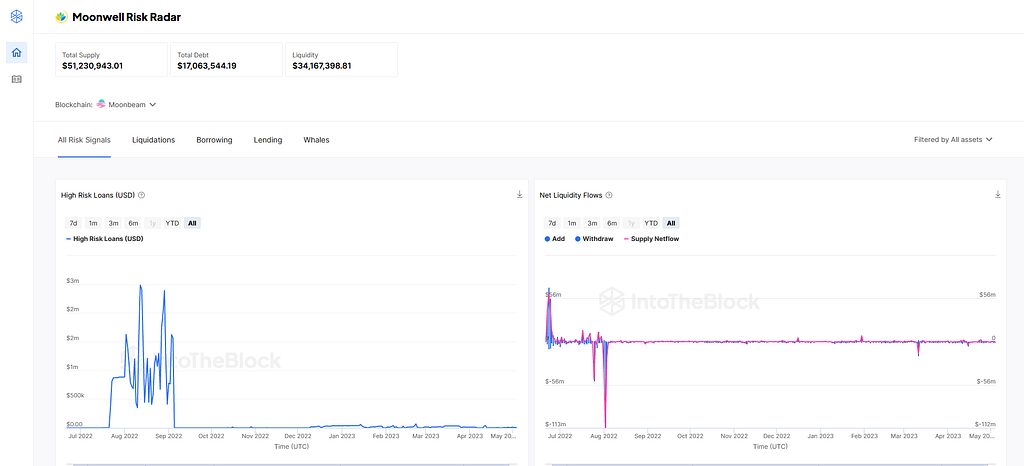The width and height of the screenshot is (1024, 466).
Task: Set High Risk Loans chart range to 7d
Action: pyautogui.click(x=73, y=223)
